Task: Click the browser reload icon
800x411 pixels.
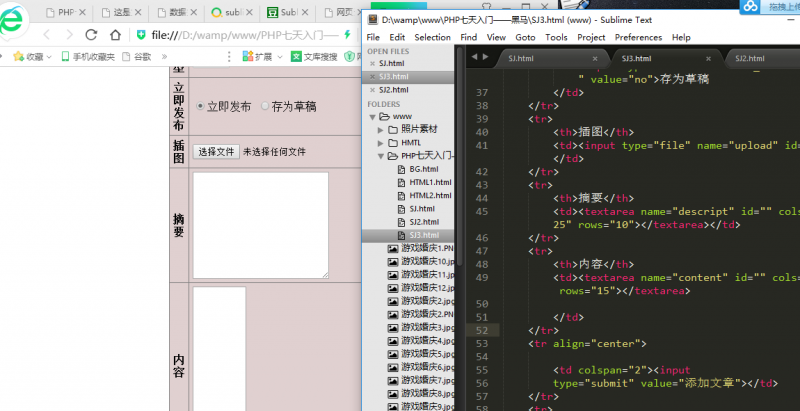Action: [x=92, y=35]
